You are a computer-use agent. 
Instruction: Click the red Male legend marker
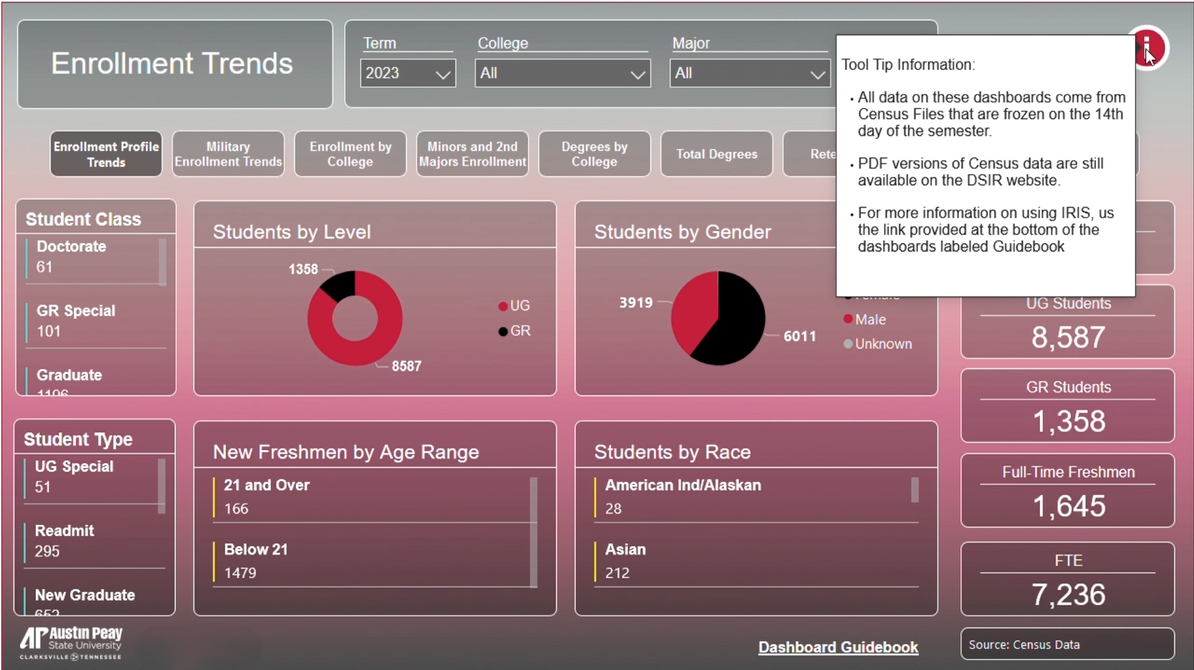point(848,320)
